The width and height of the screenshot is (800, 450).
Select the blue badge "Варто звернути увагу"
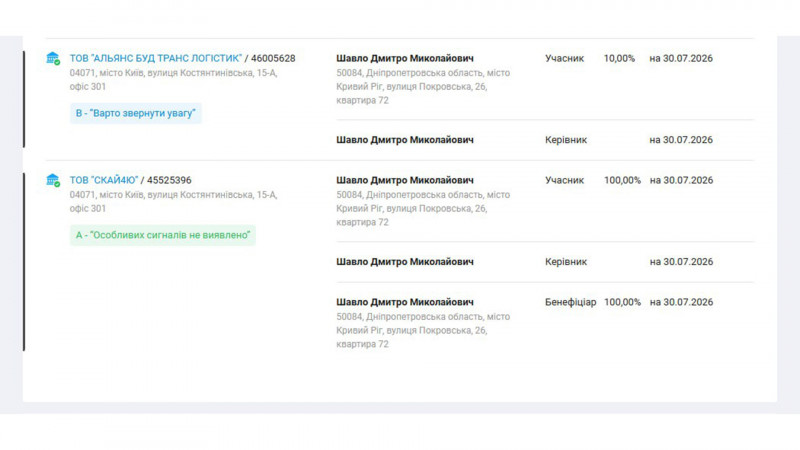[x=136, y=113]
